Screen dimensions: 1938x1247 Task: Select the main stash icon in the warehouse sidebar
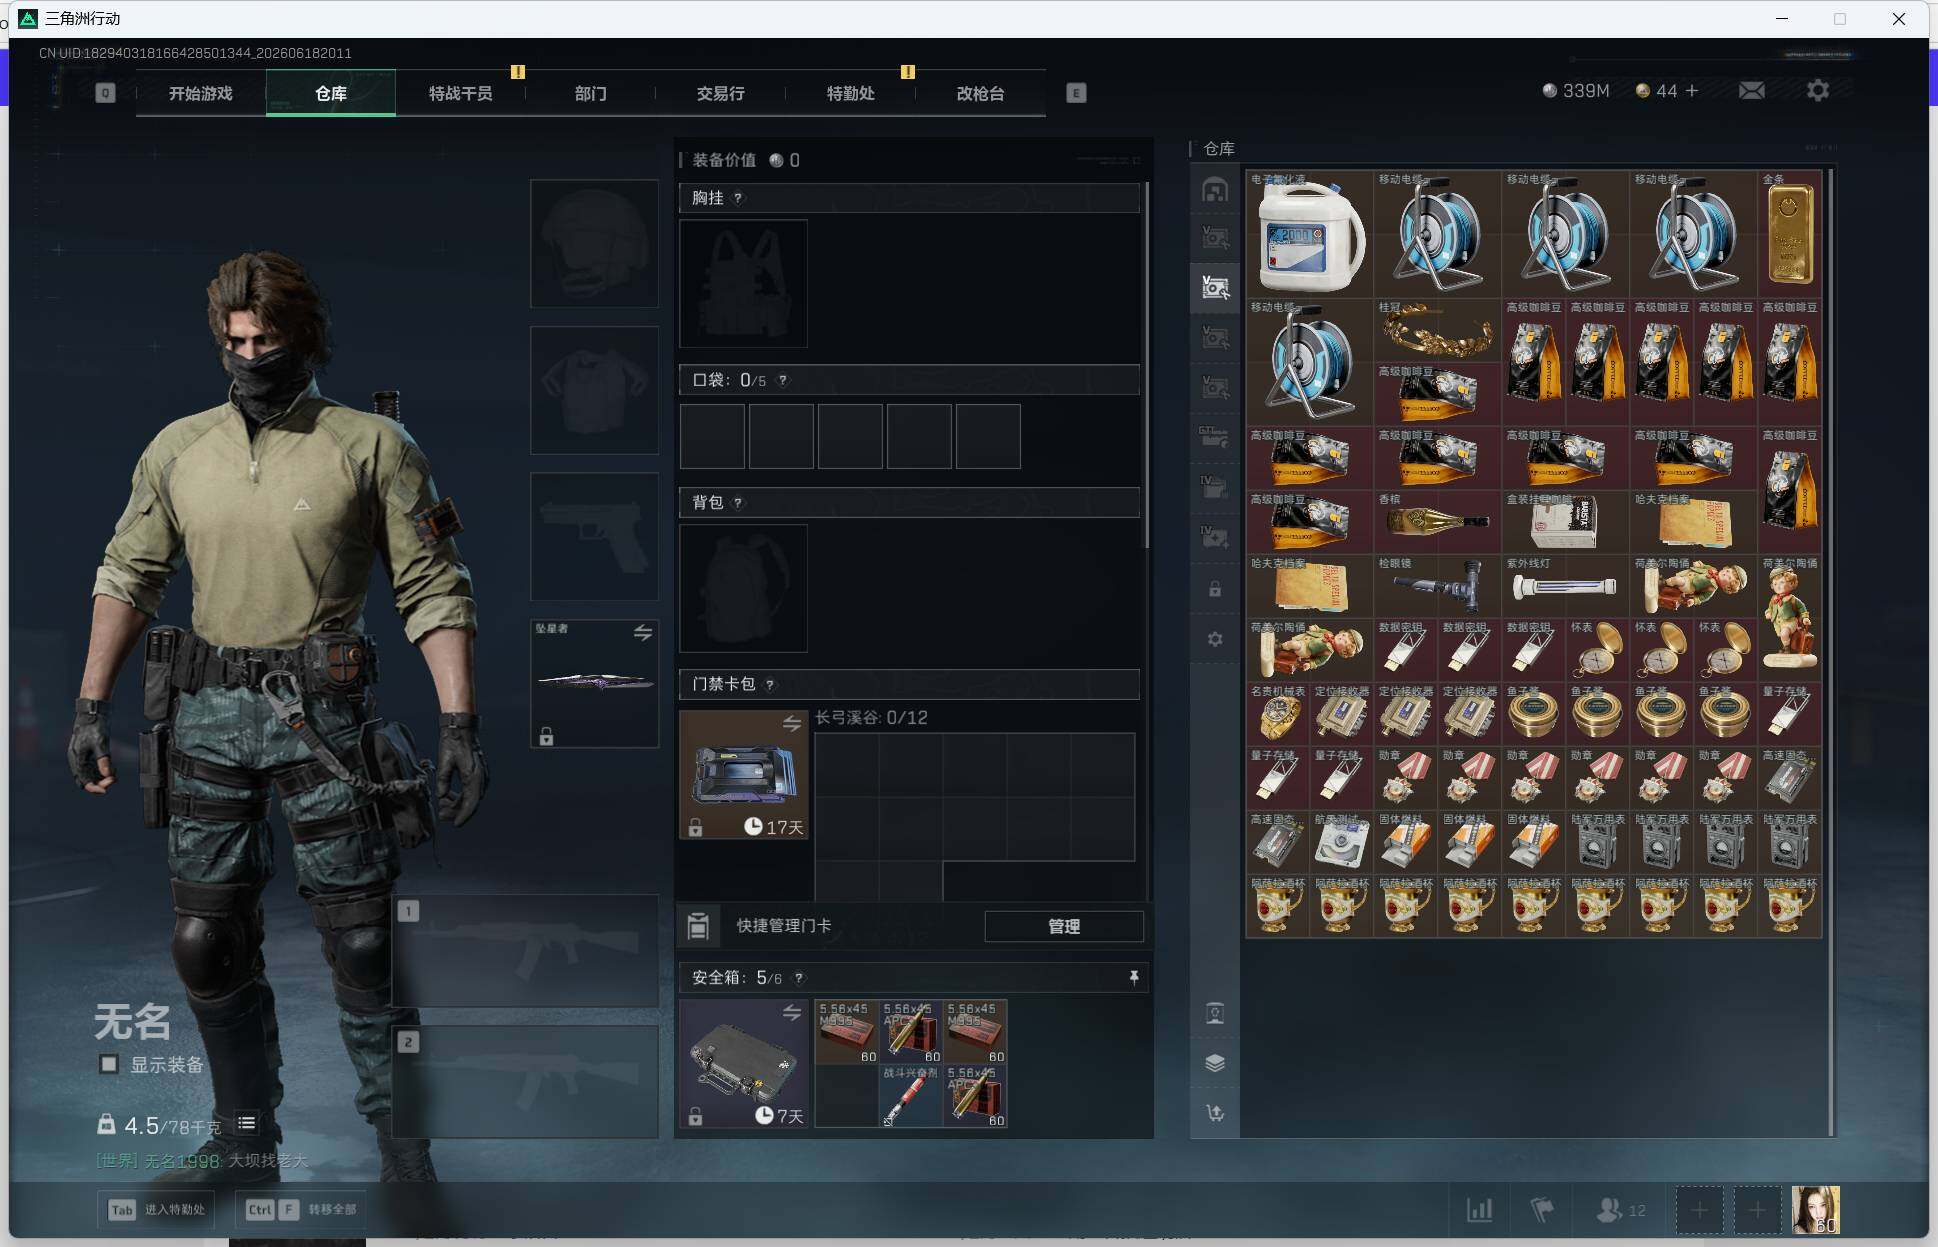pos(1215,189)
